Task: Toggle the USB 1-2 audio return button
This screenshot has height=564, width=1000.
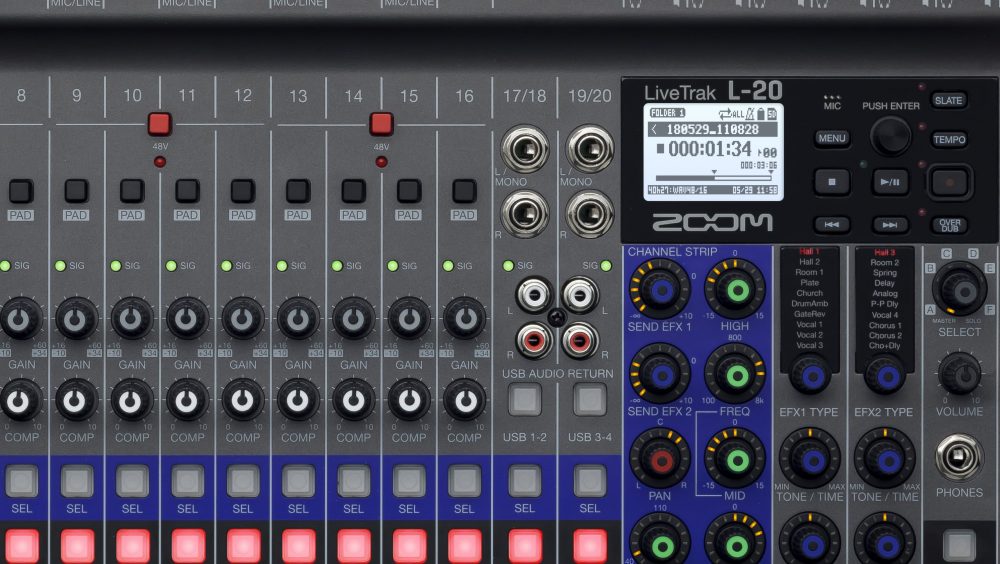Action: [x=524, y=400]
